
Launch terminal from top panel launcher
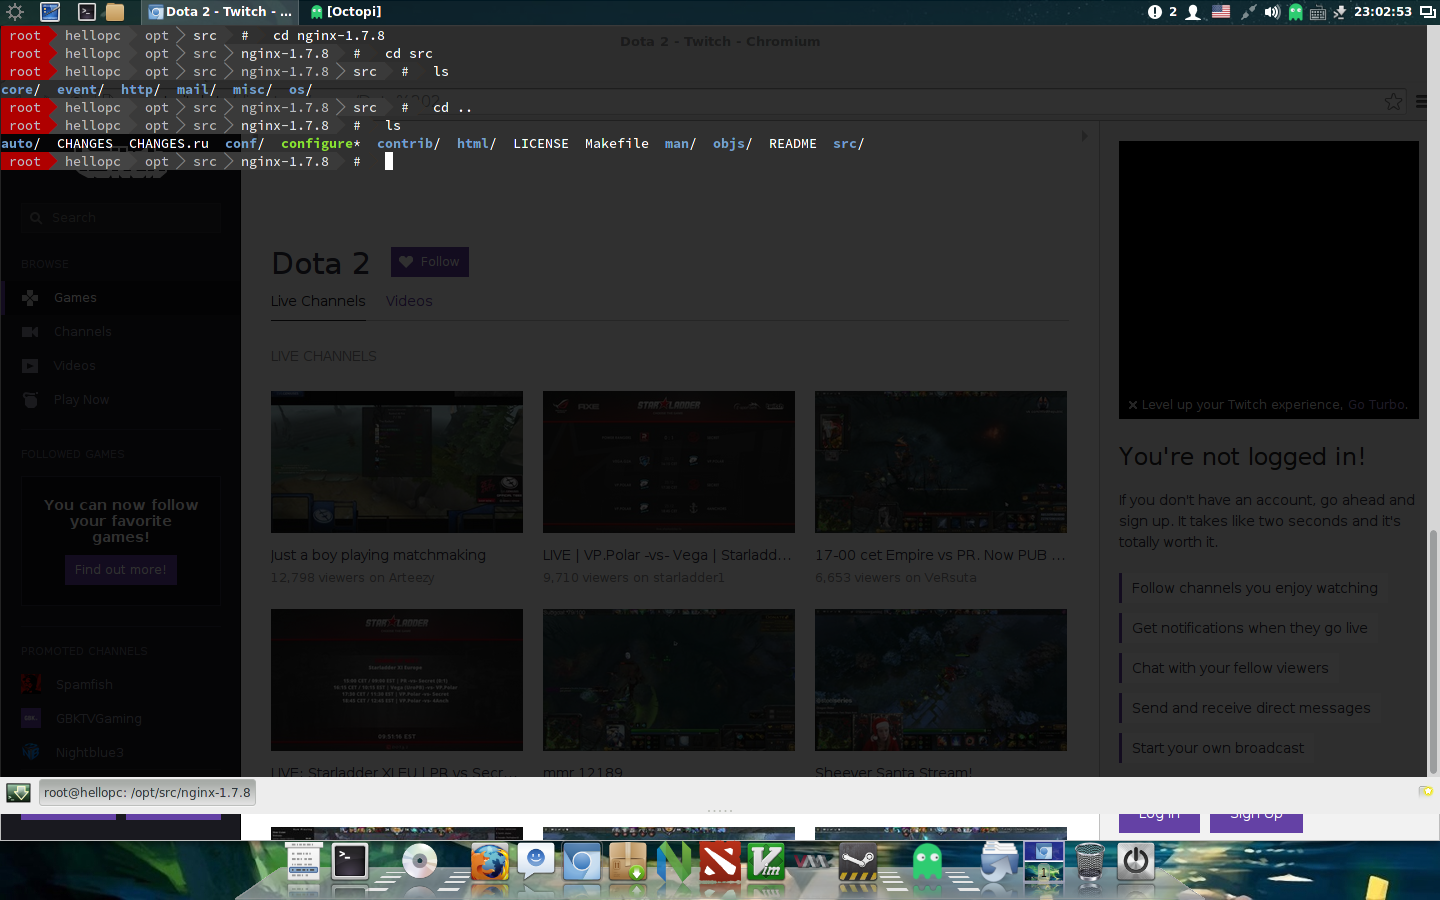click(87, 12)
